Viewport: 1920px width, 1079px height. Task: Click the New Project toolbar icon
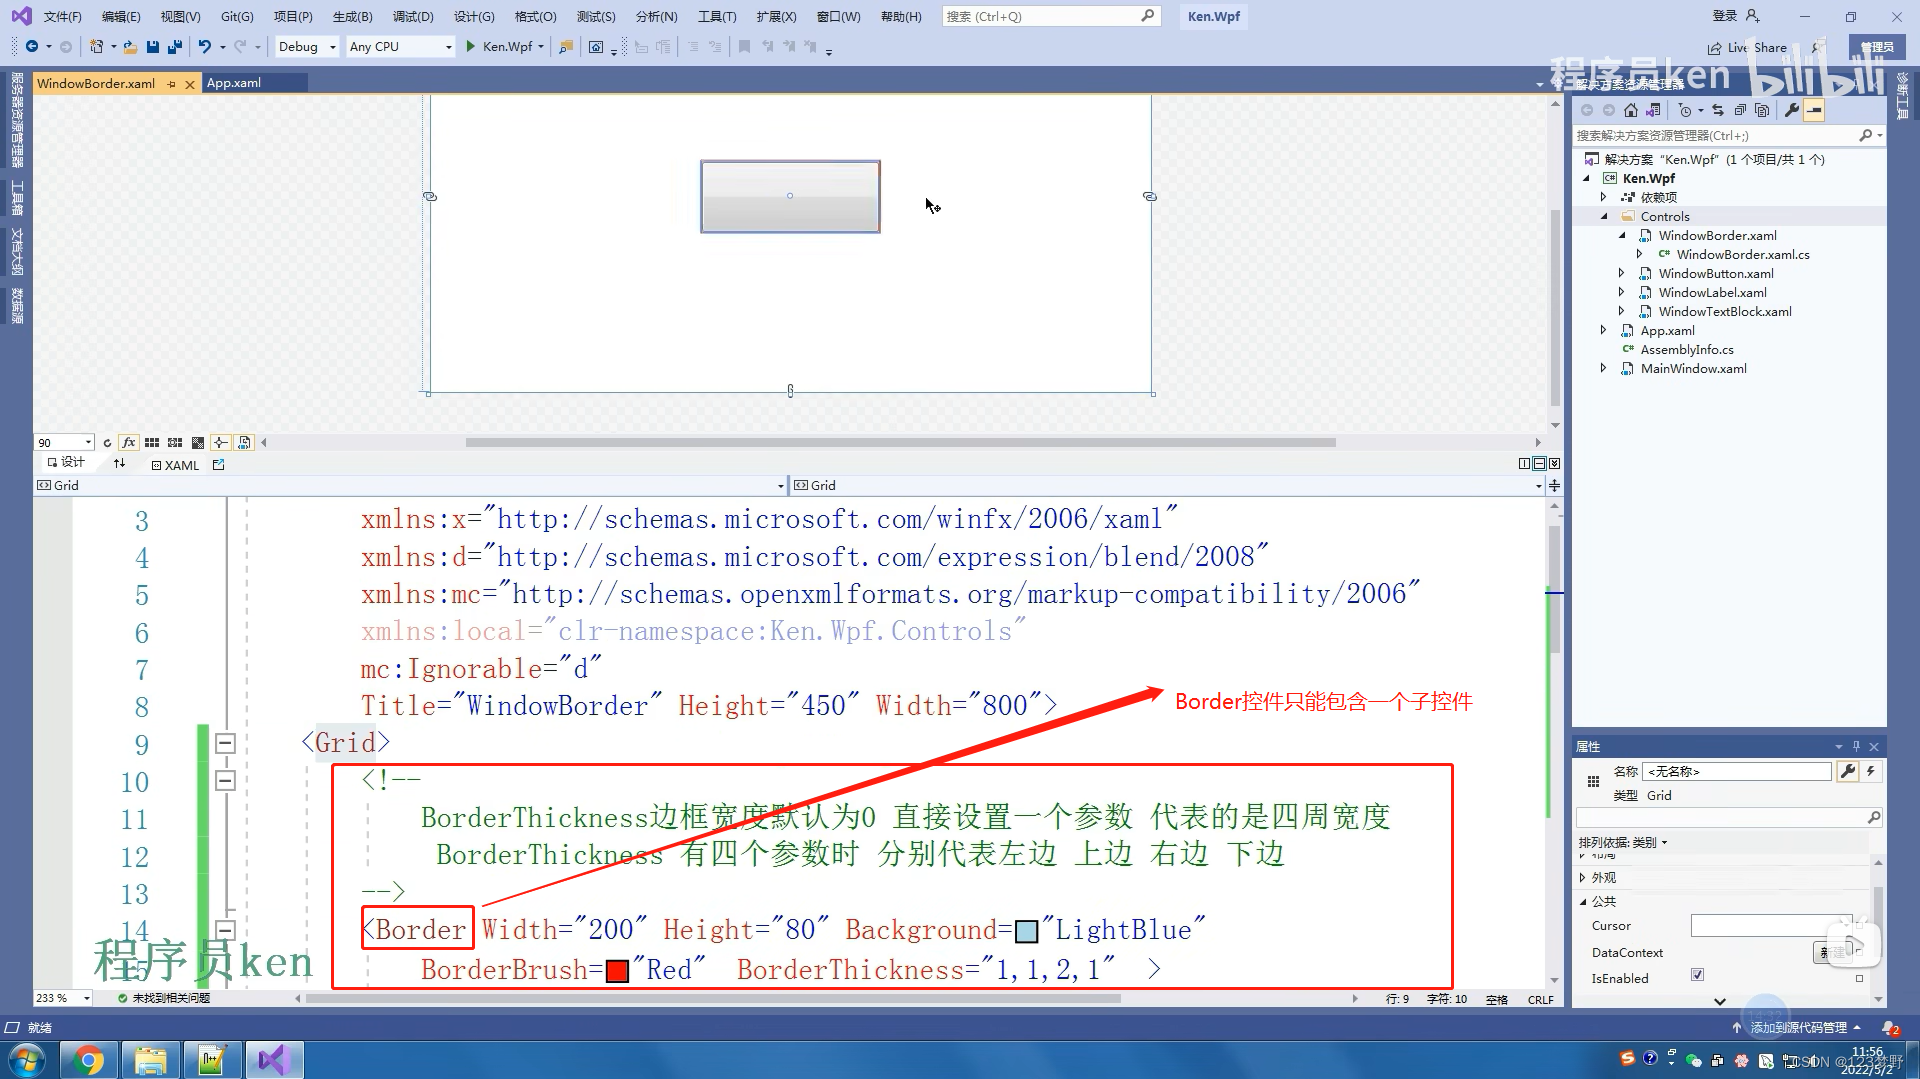point(97,47)
